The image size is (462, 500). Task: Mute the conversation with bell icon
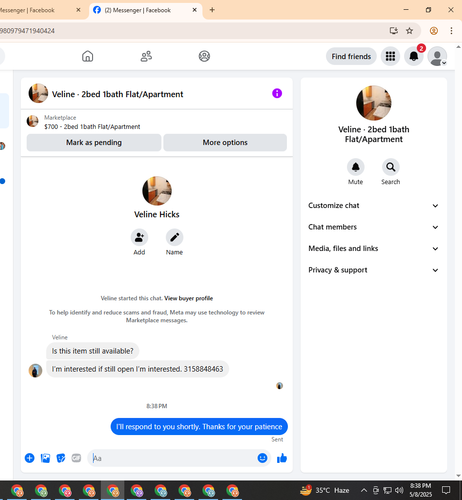click(x=355, y=167)
